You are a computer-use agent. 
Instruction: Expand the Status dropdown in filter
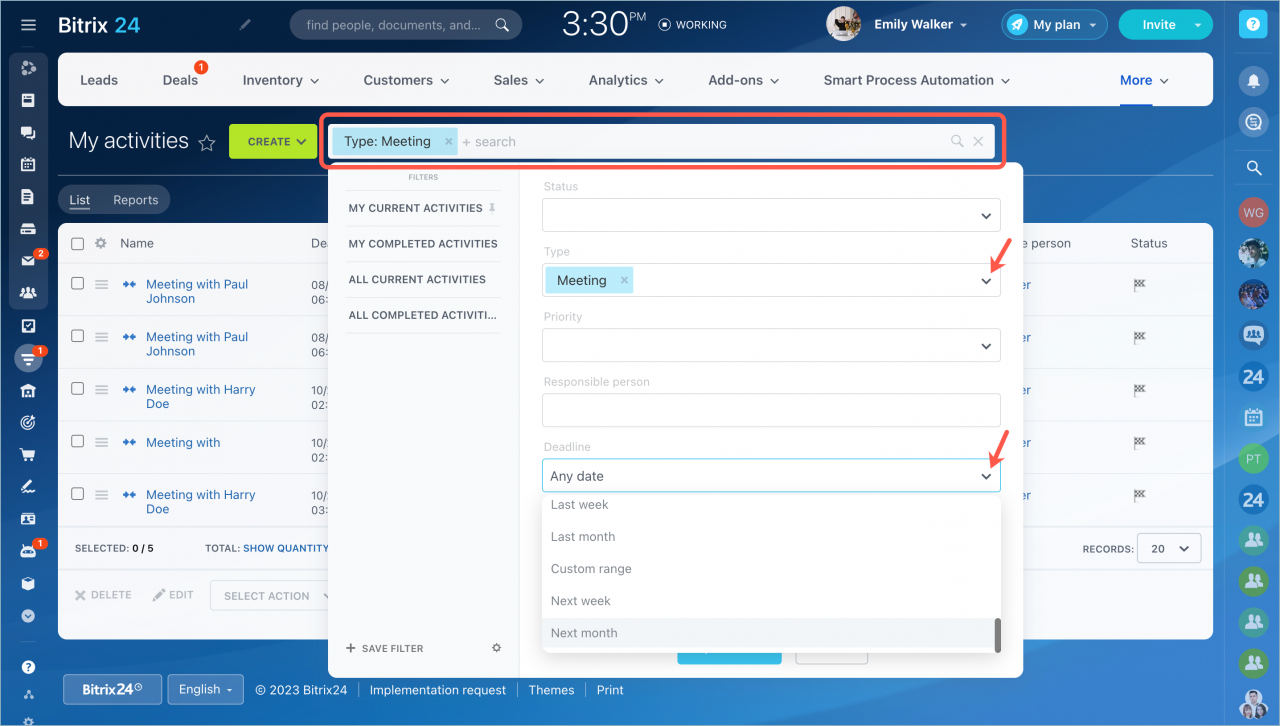coord(986,216)
